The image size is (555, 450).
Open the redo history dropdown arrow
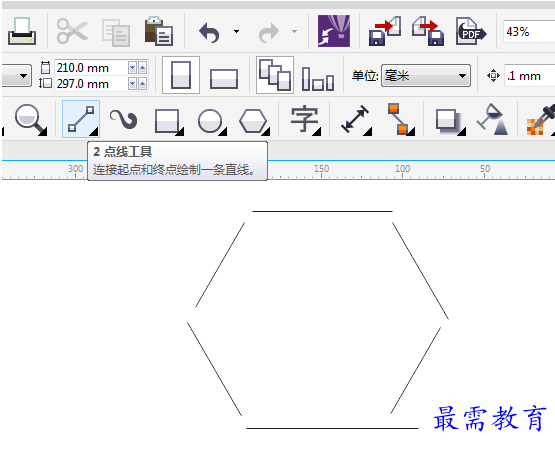pos(294,32)
